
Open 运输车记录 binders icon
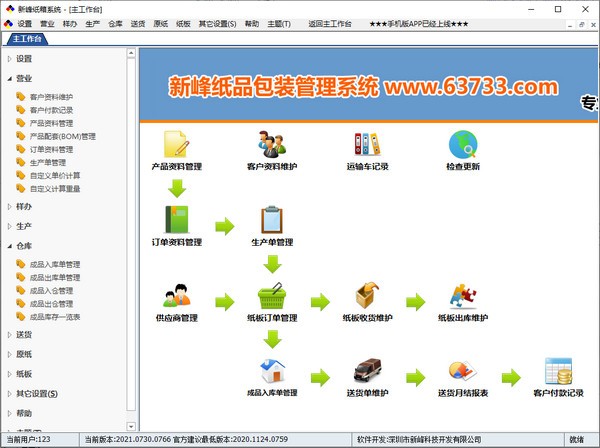pos(367,144)
